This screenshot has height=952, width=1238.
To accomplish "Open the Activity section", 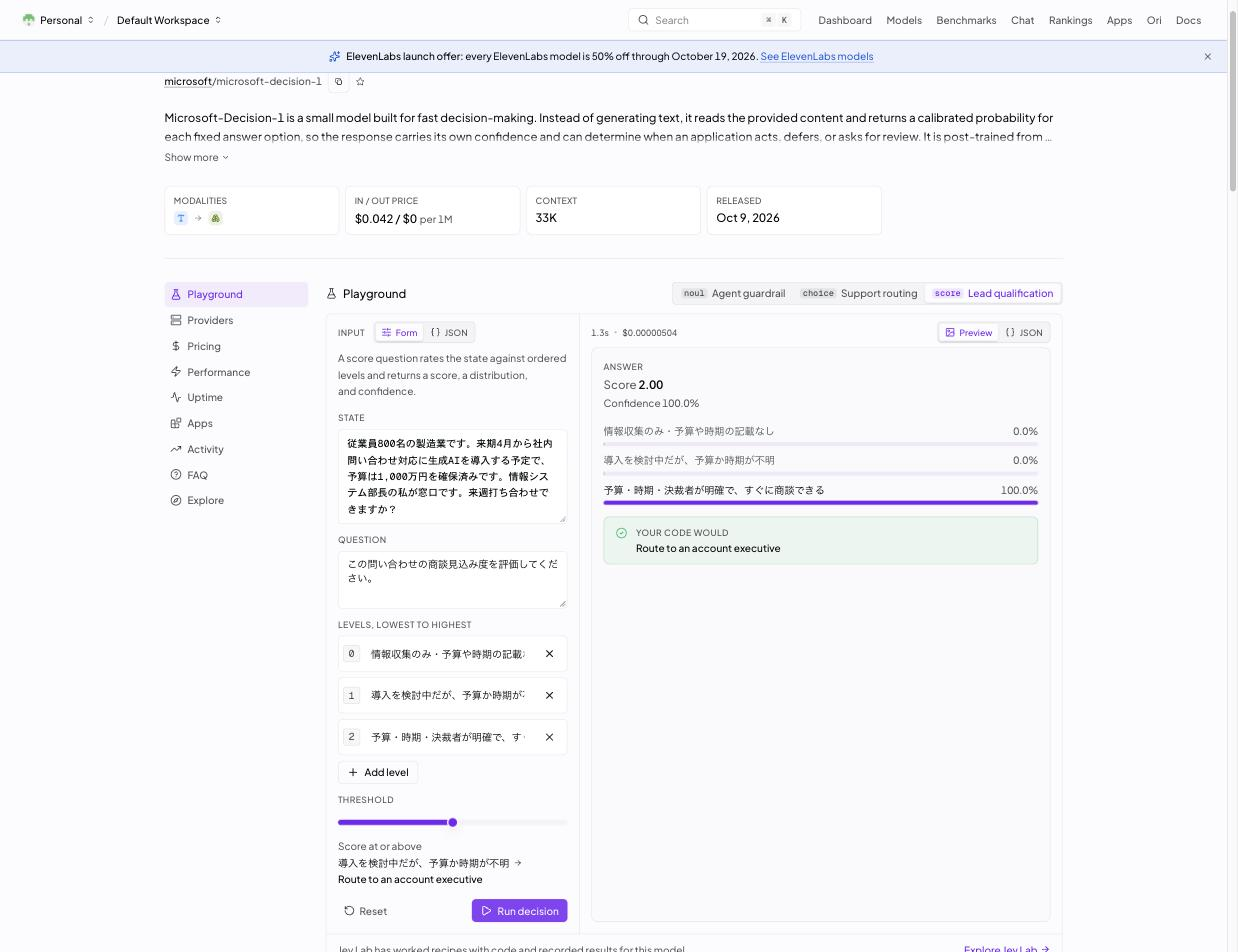I will click(236, 449).
